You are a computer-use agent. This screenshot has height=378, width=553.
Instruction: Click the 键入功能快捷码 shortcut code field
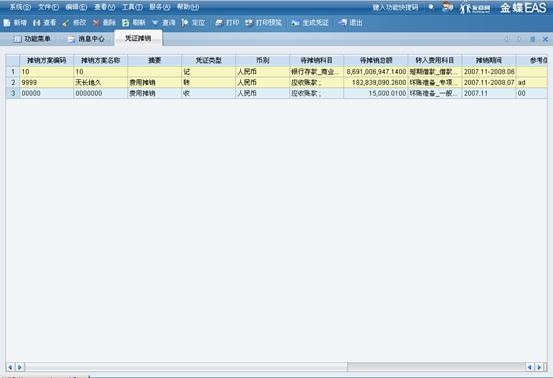click(396, 7)
